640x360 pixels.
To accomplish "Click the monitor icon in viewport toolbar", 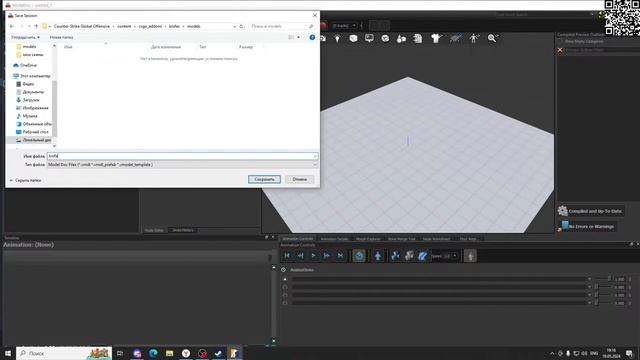I will click(369, 38).
